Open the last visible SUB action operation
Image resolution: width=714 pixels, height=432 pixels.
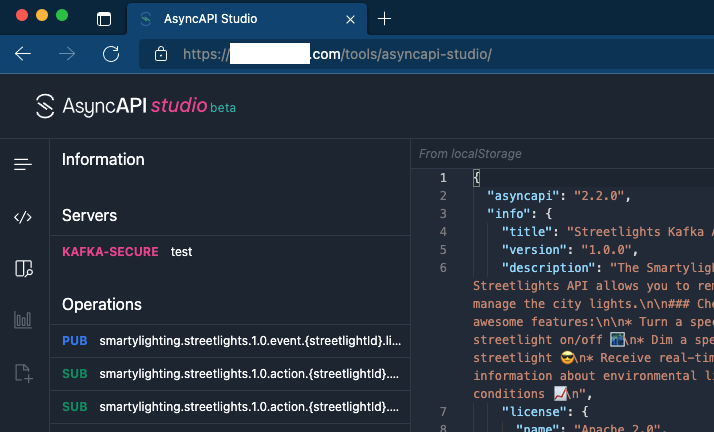click(x=230, y=407)
